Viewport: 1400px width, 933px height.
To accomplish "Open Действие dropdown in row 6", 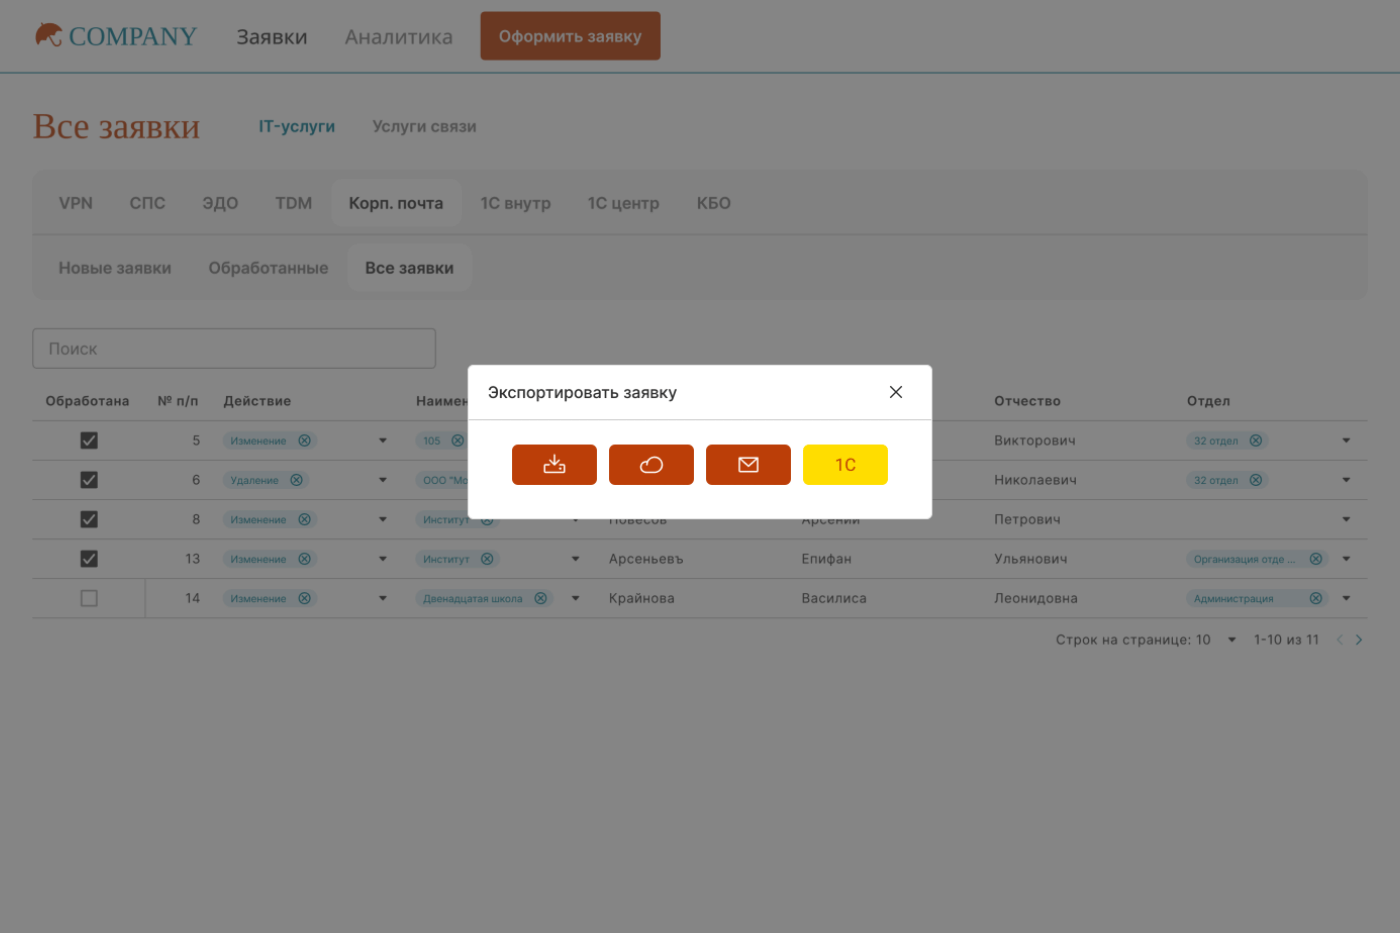I will (x=382, y=480).
